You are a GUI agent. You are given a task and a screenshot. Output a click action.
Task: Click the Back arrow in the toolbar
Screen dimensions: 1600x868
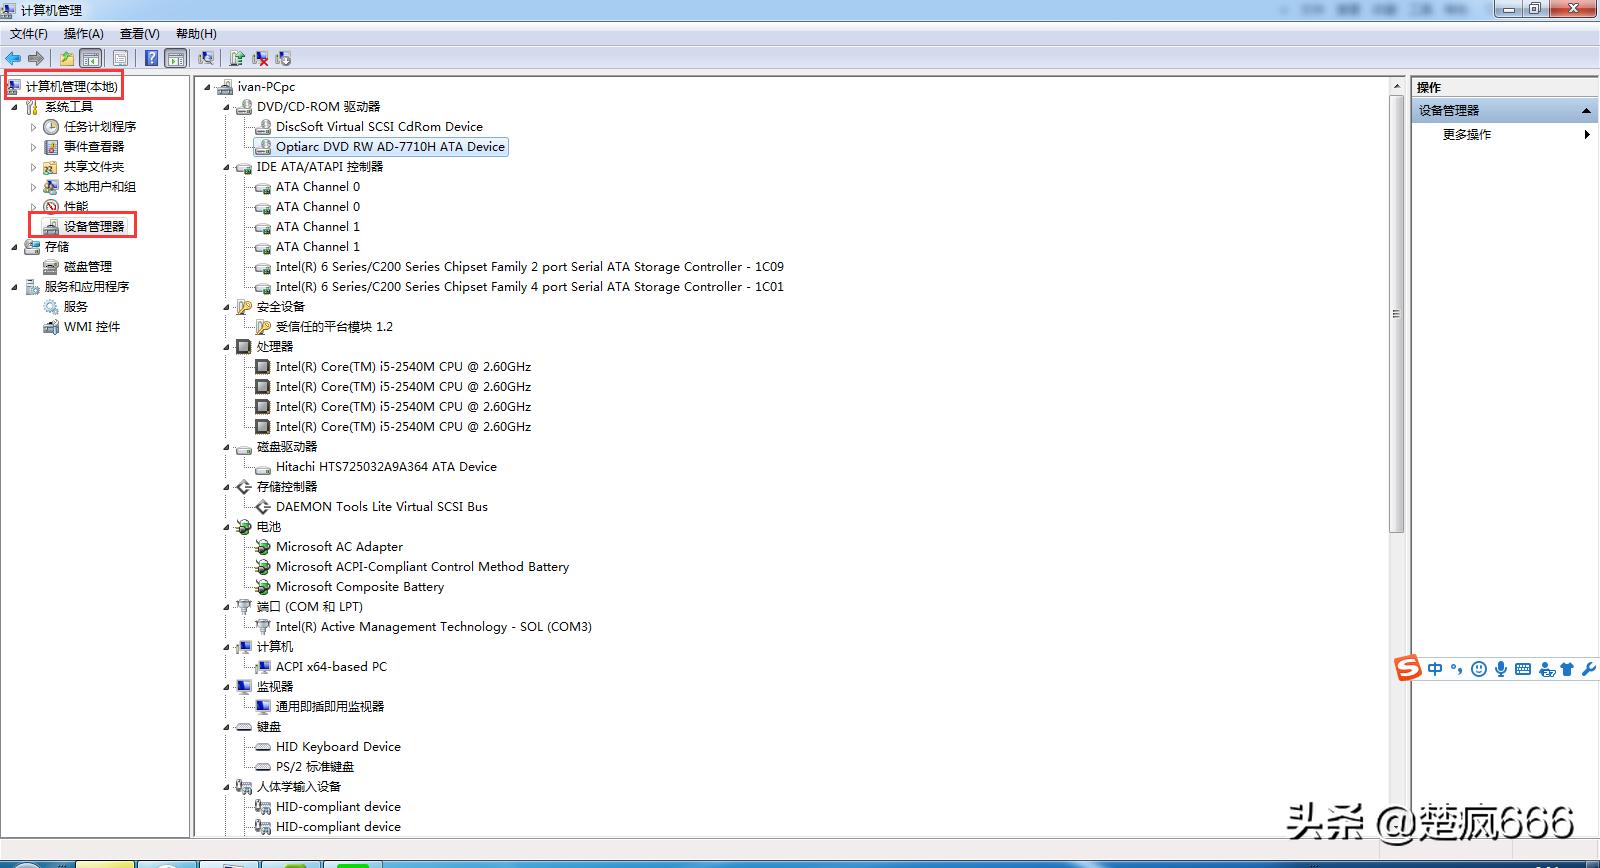pyautogui.click(x=13, y=59)
